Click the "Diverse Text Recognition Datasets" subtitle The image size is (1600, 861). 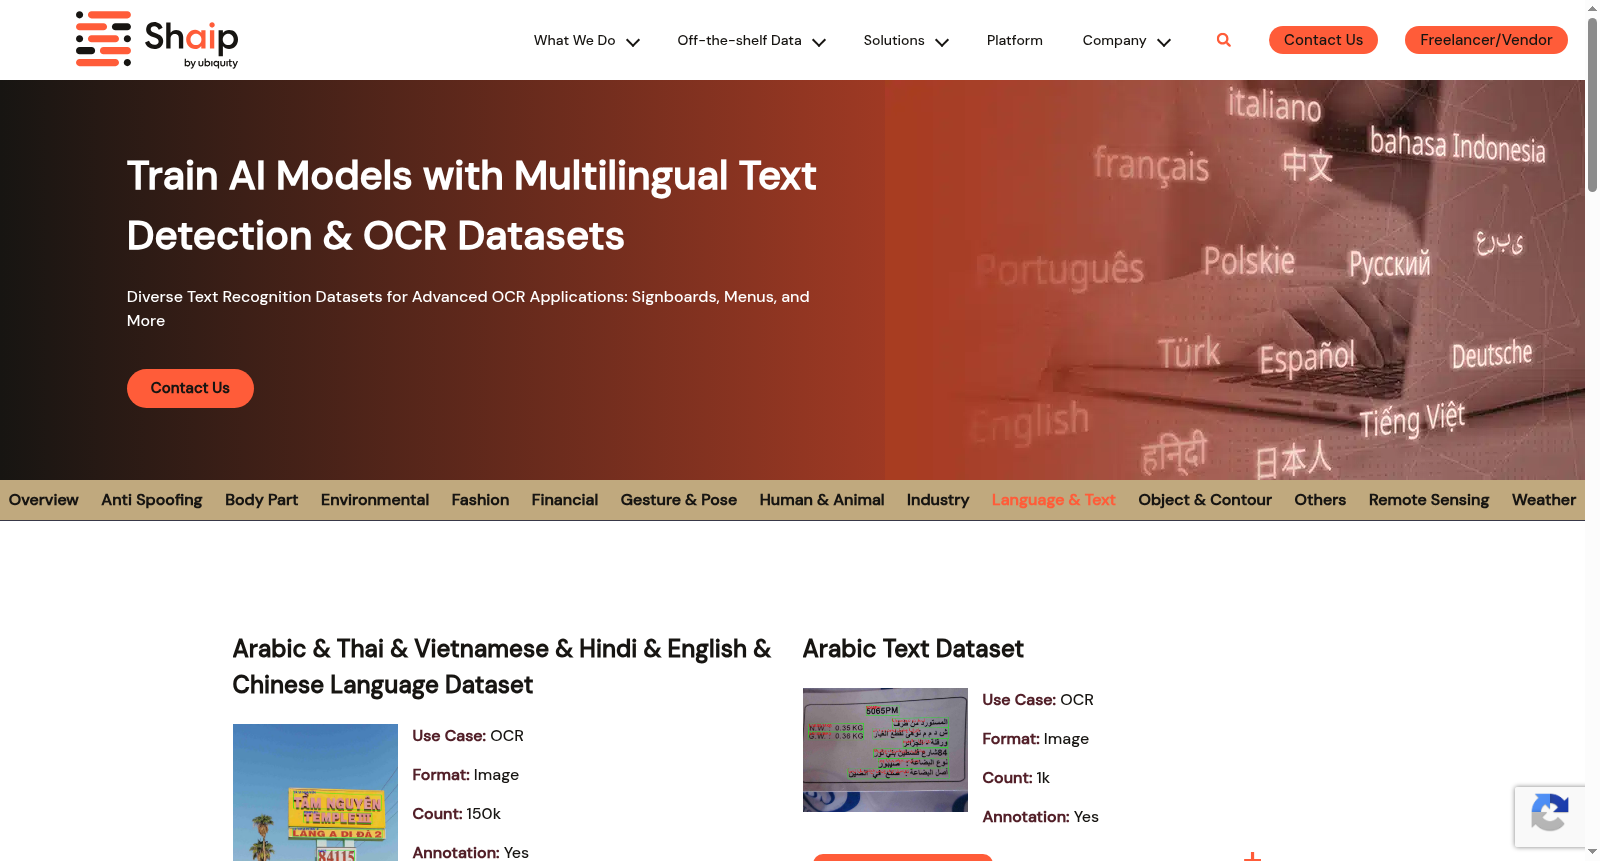pos(468,309)
